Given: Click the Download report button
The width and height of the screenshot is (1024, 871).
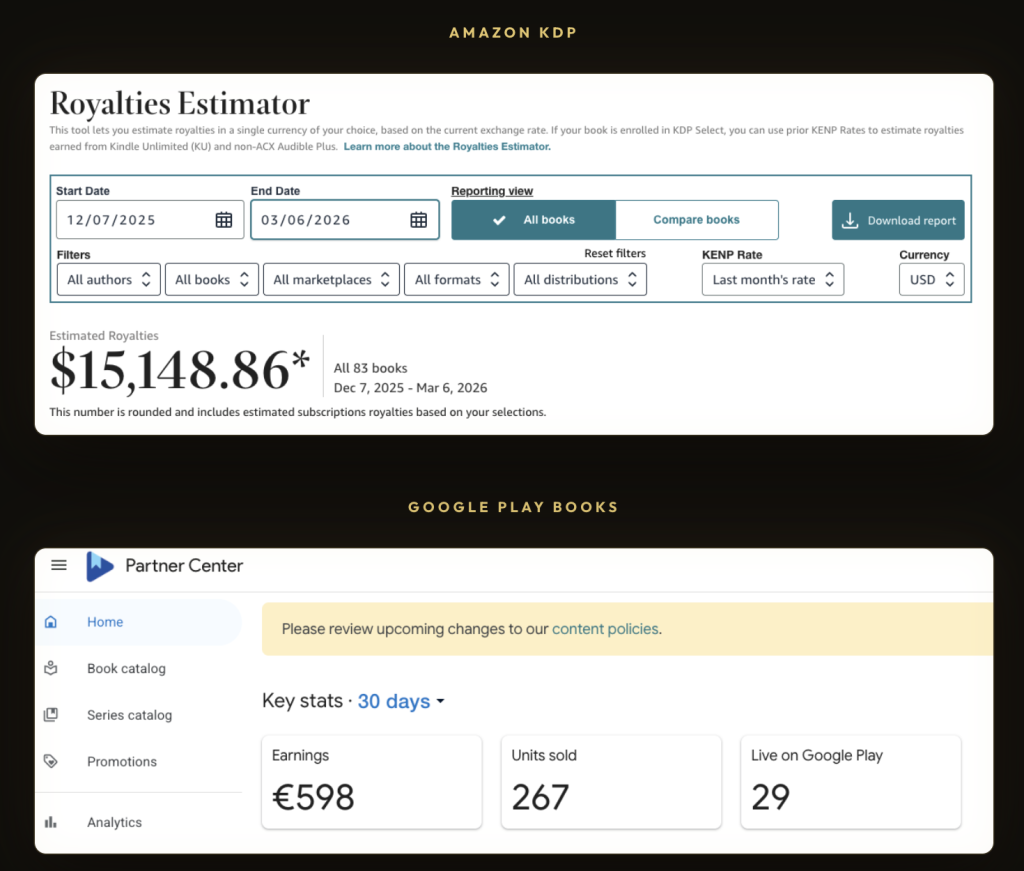Looking at the screenshot, I should pyautogui.click(x=898, y=221).
